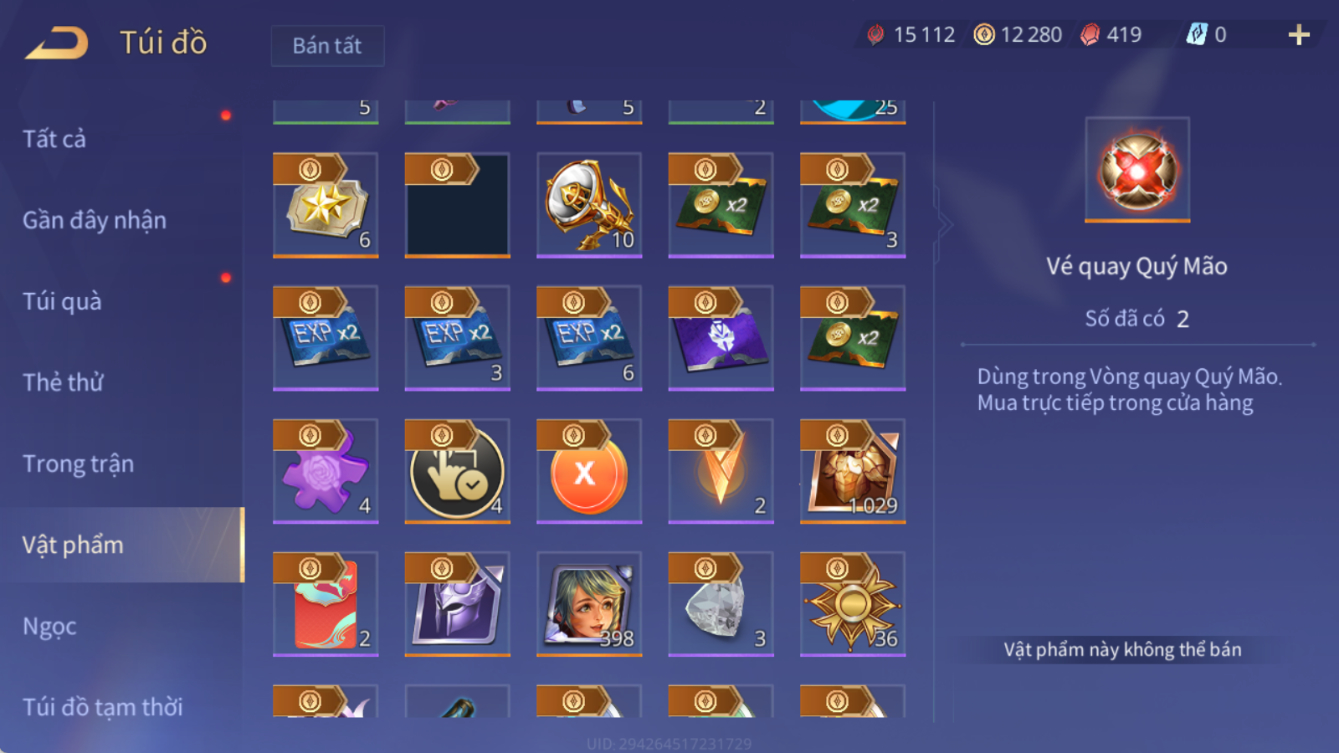Select the gold star ticket item

[325, 205]
